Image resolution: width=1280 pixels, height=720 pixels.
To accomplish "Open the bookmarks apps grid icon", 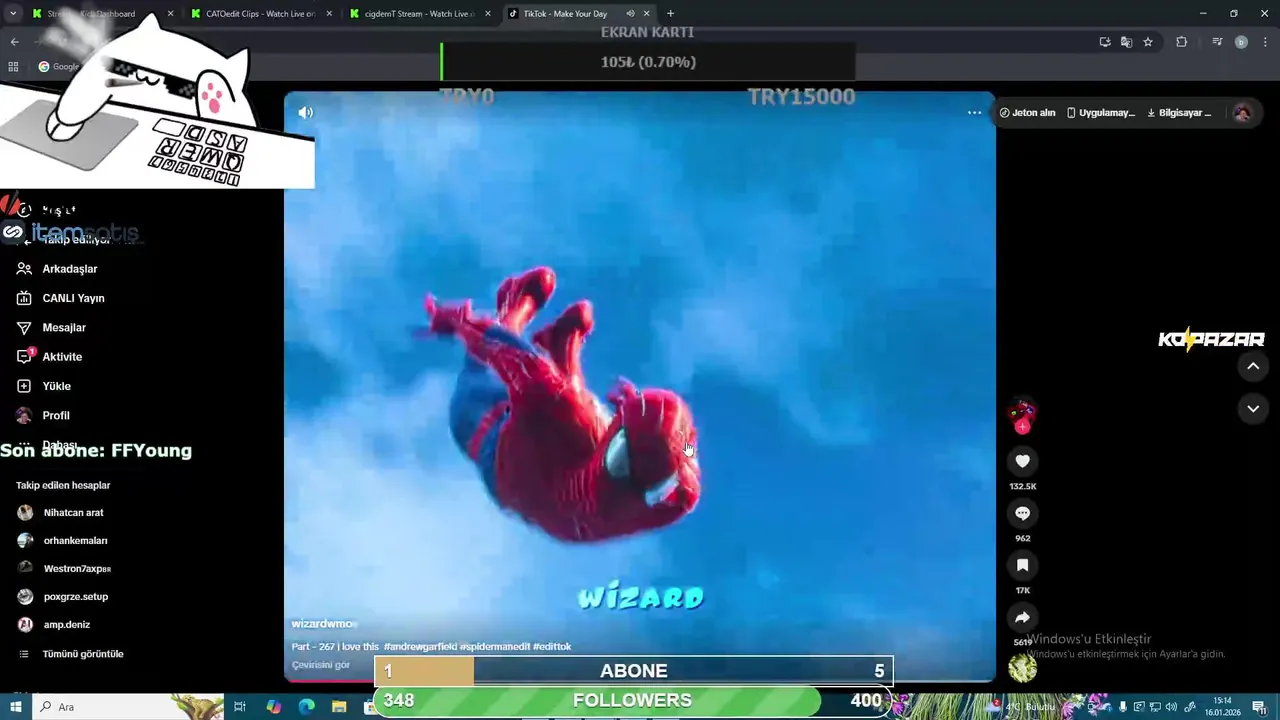I will [13, 67].
